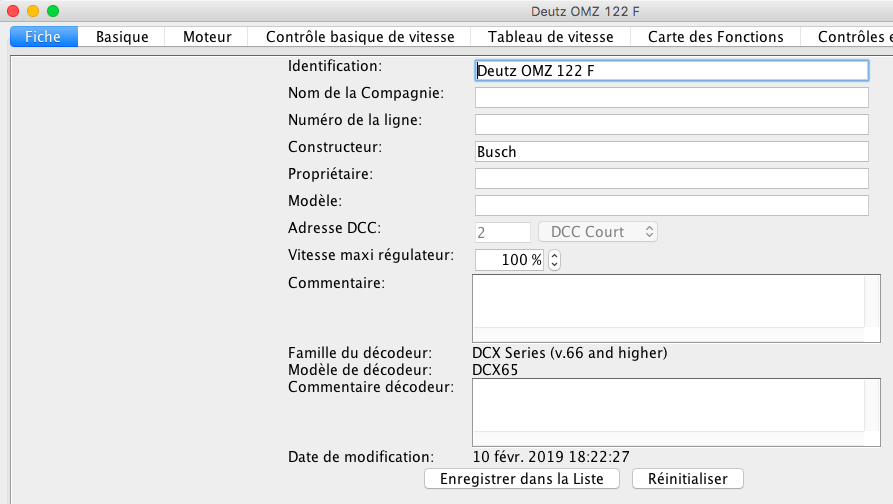Click the Propriétaire label
Image resolution: width=893 pixels, height=504 pixels.
click(330, 174)
